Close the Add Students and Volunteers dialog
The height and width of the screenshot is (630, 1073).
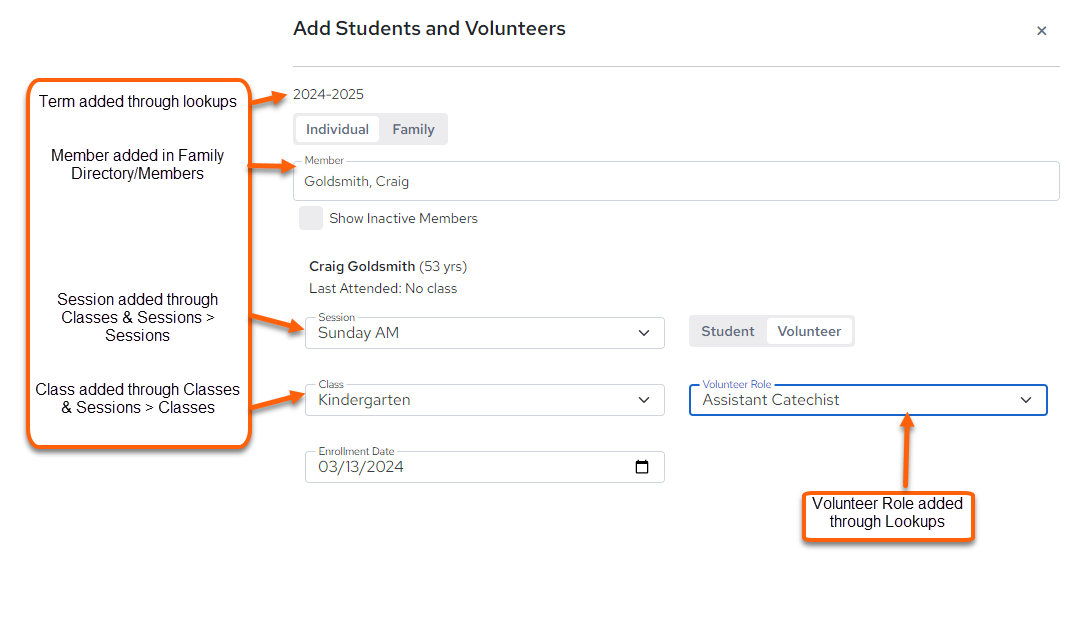click(x=1041, y=31)
